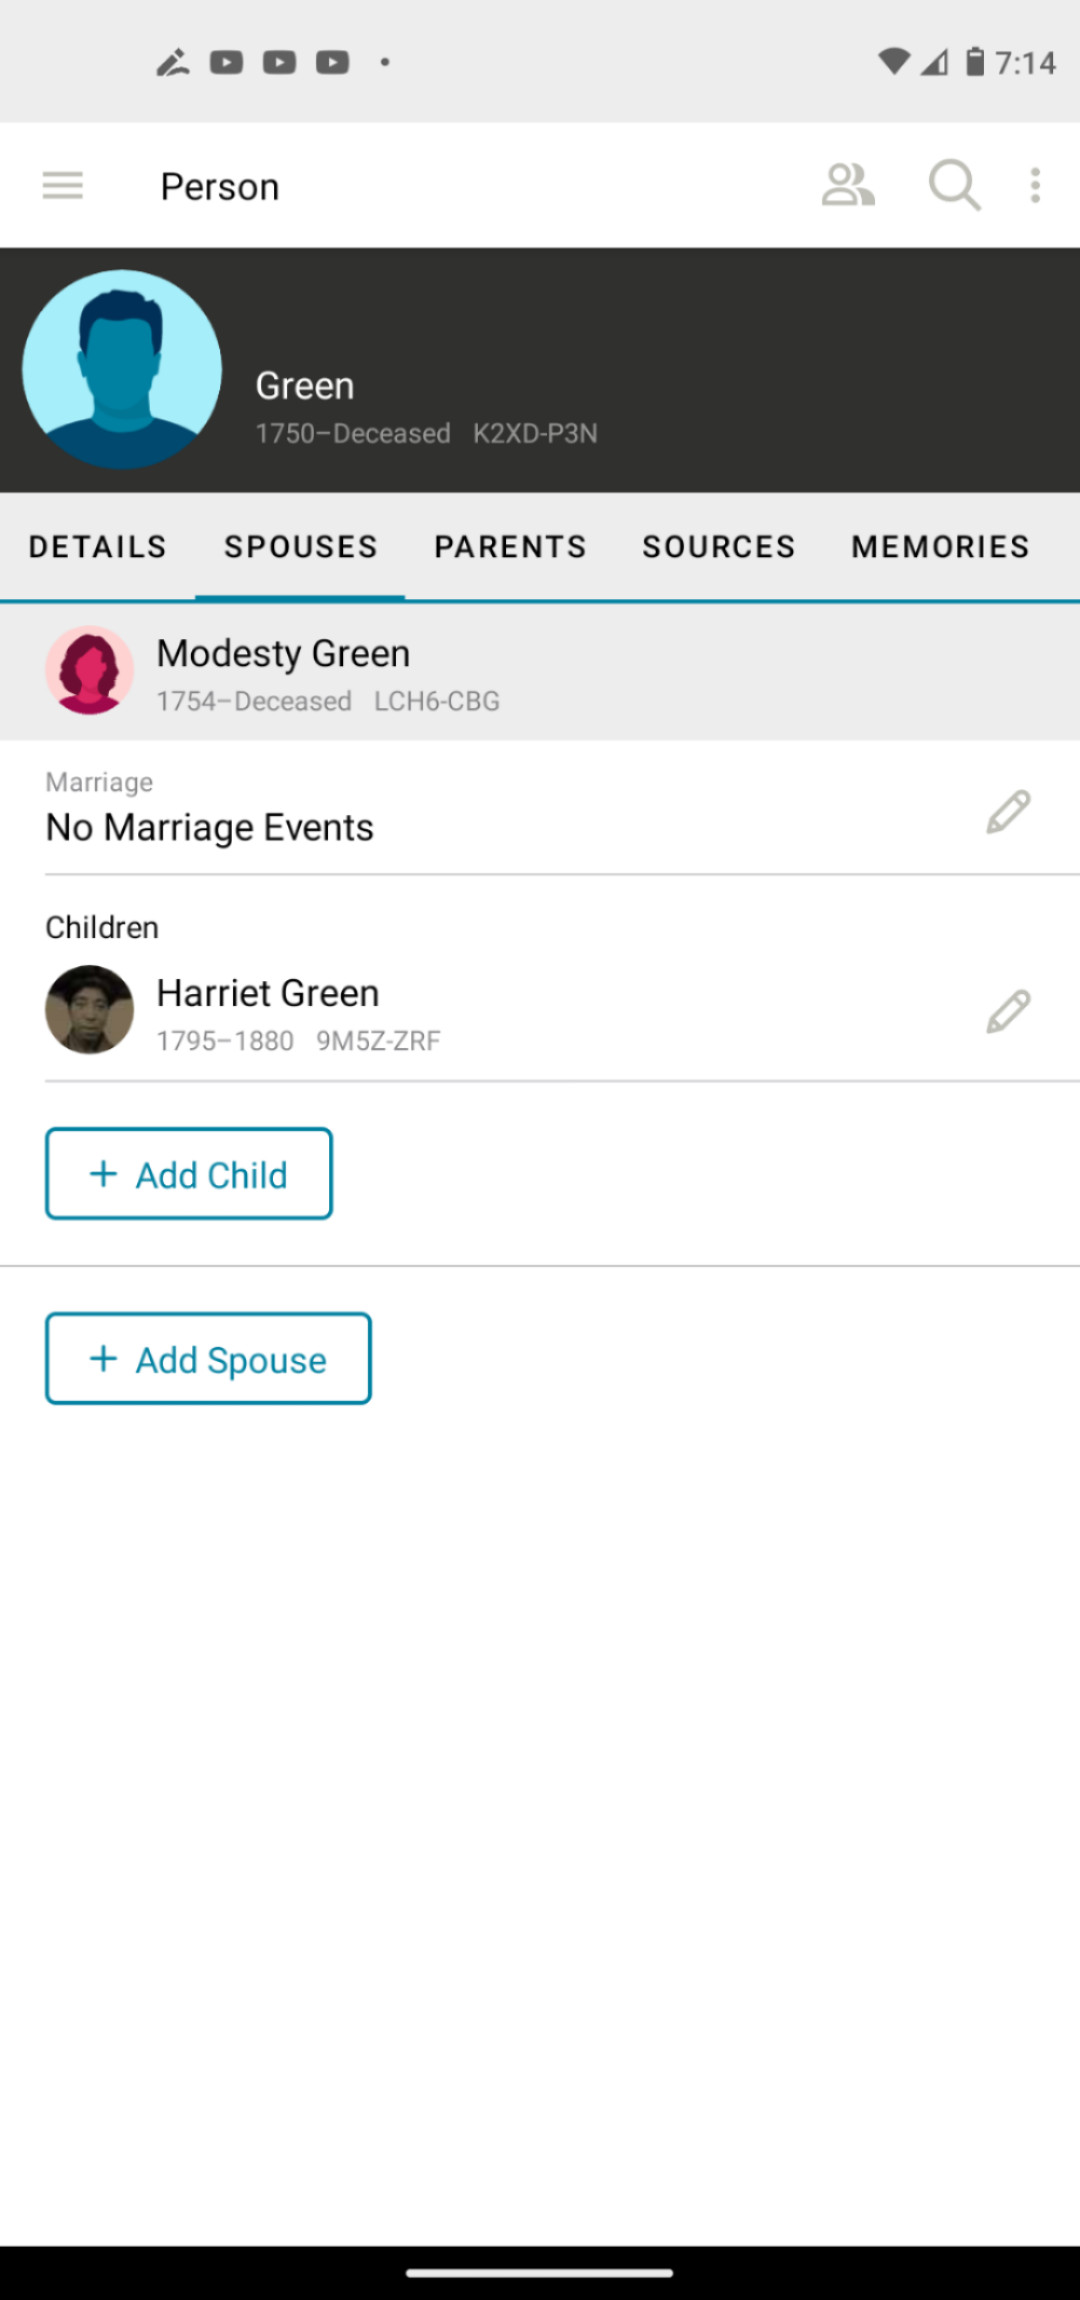Open the search magnifier icon
Image resolution: width=1080 pixels, height=2300 pixels.
point(954,186)
